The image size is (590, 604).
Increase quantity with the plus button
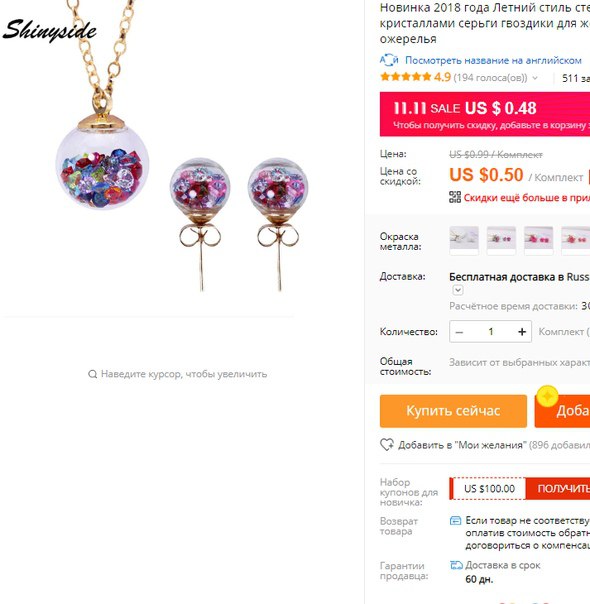point(522,332)
